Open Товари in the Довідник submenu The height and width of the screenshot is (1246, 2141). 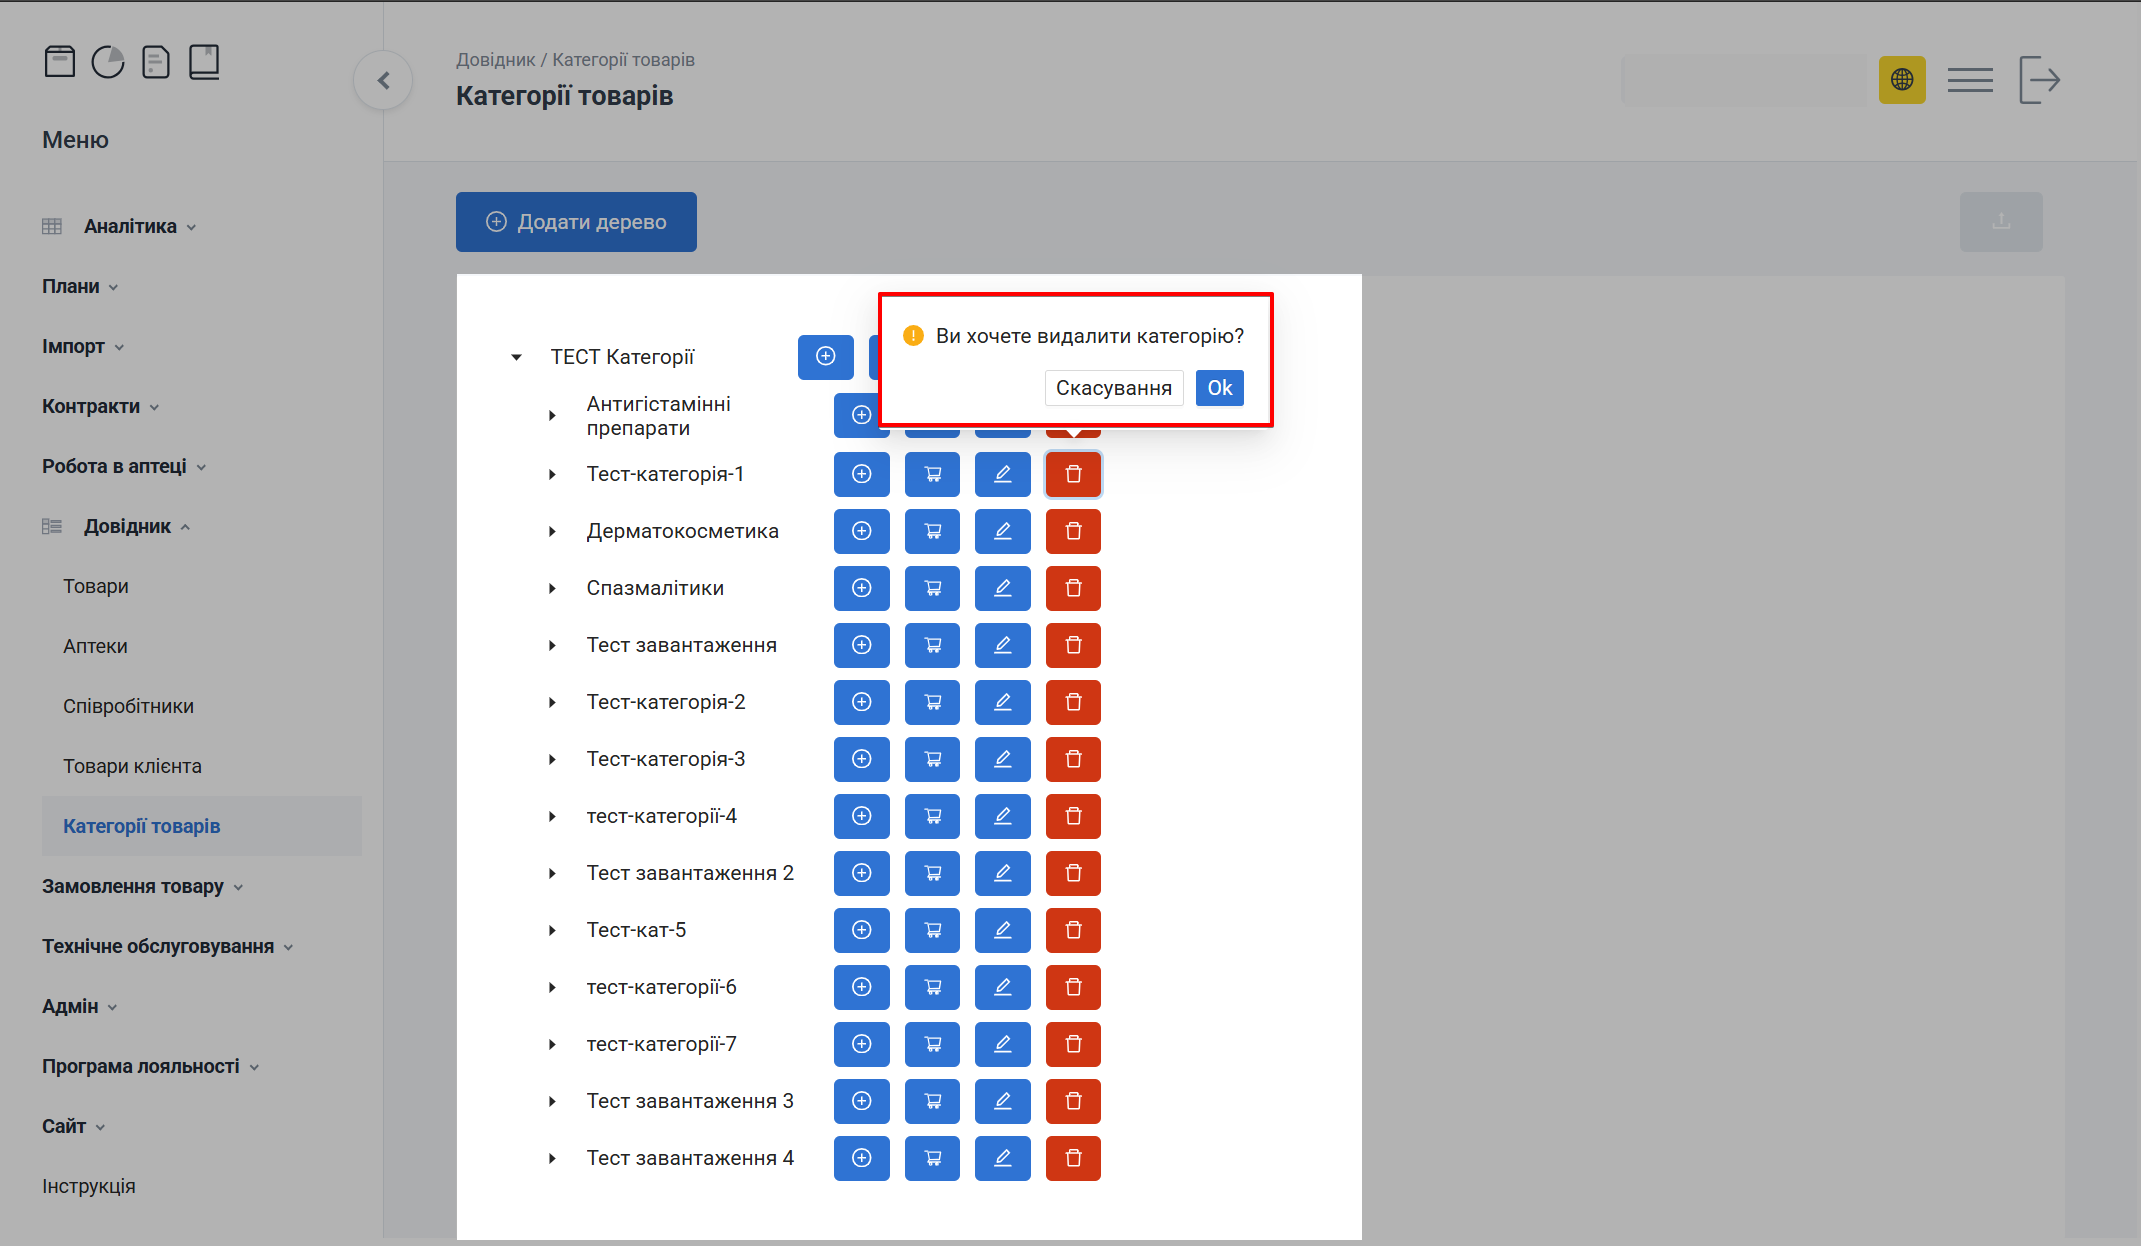click(x=96, y=587)
